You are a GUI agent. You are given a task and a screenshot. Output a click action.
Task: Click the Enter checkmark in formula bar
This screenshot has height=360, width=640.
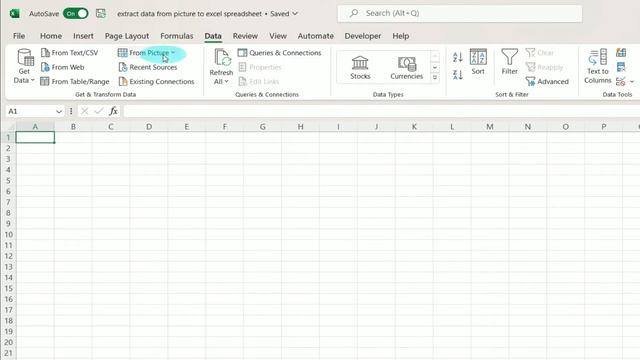(x=98, y=111)
